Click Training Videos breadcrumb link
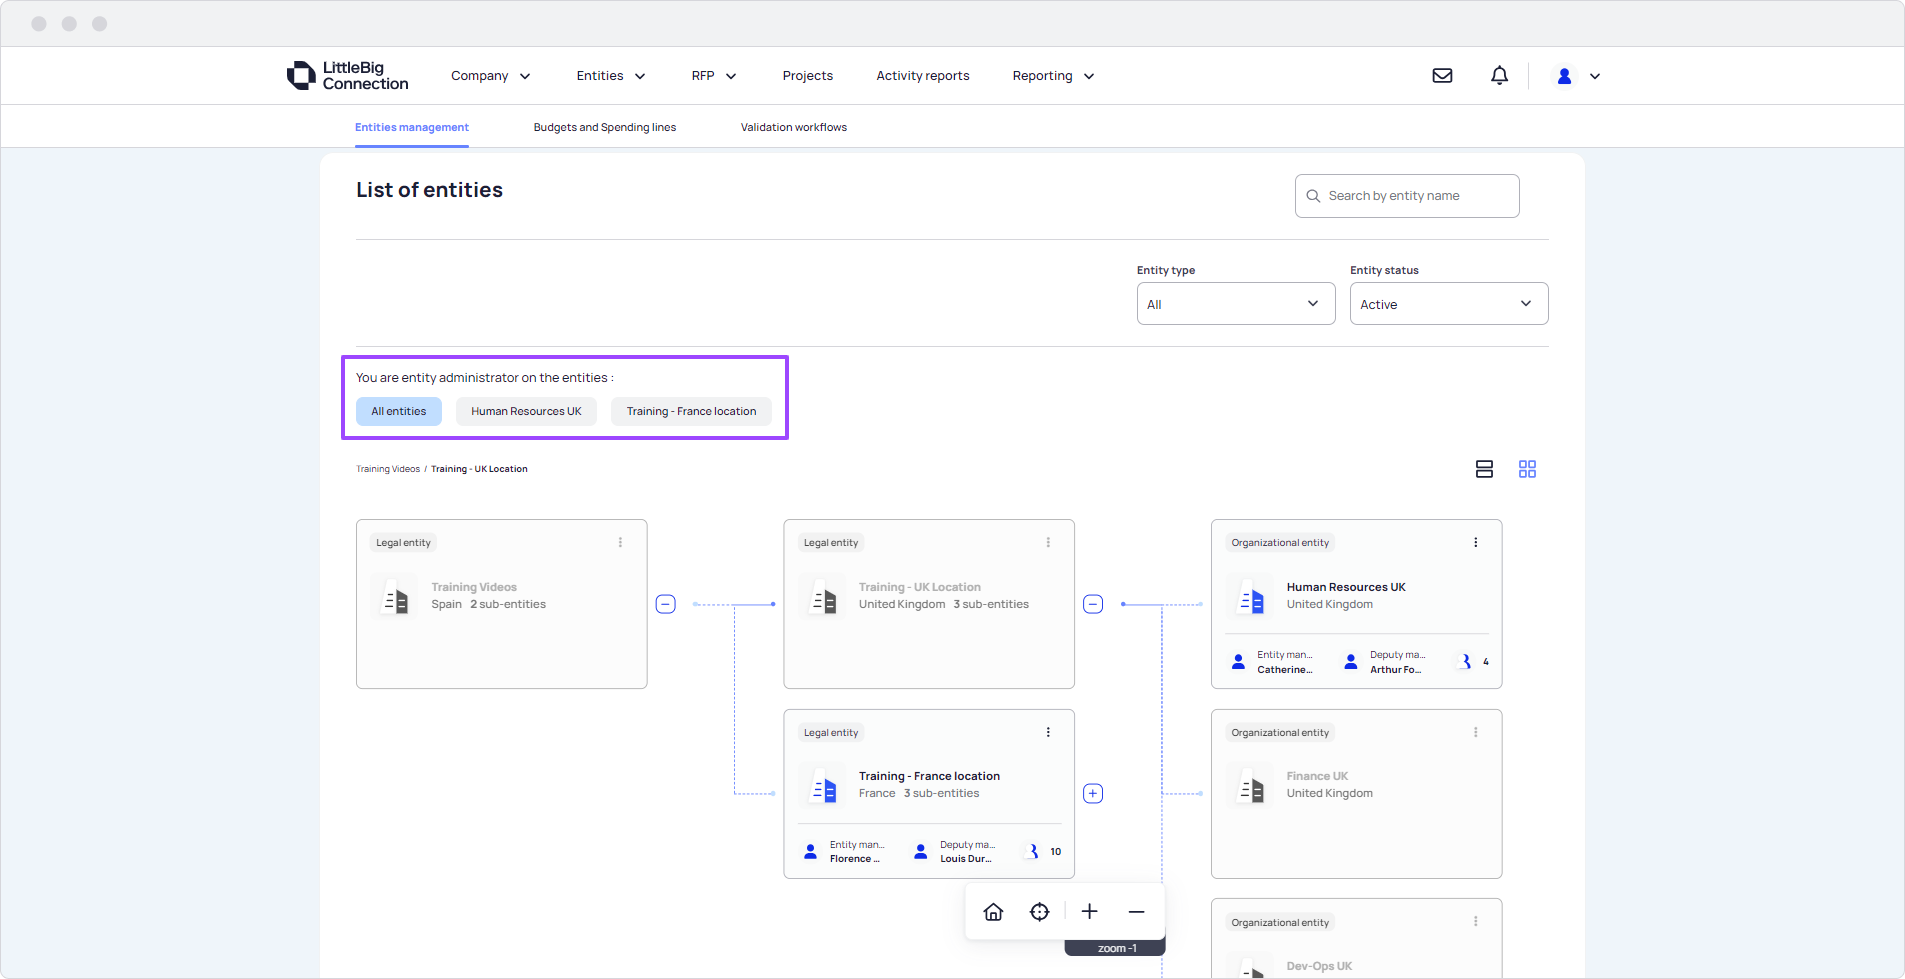The height and width of the screenshot is (979, 1905). click(x=388, y=469)
